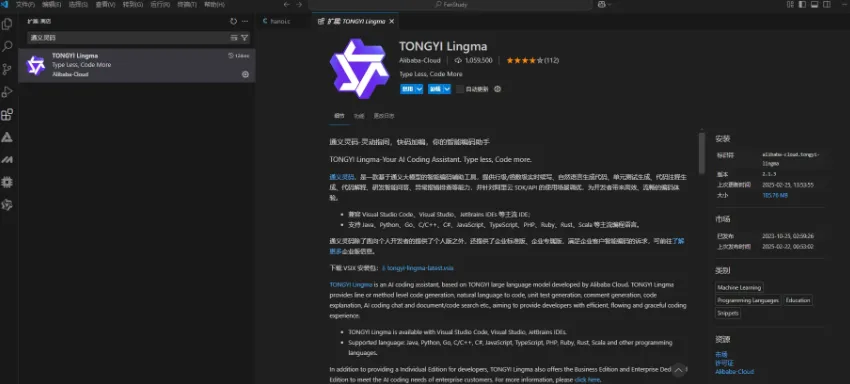This screenshot has height=384, width=850.
Task: Open the license resource link
Action: click(724, 362)
